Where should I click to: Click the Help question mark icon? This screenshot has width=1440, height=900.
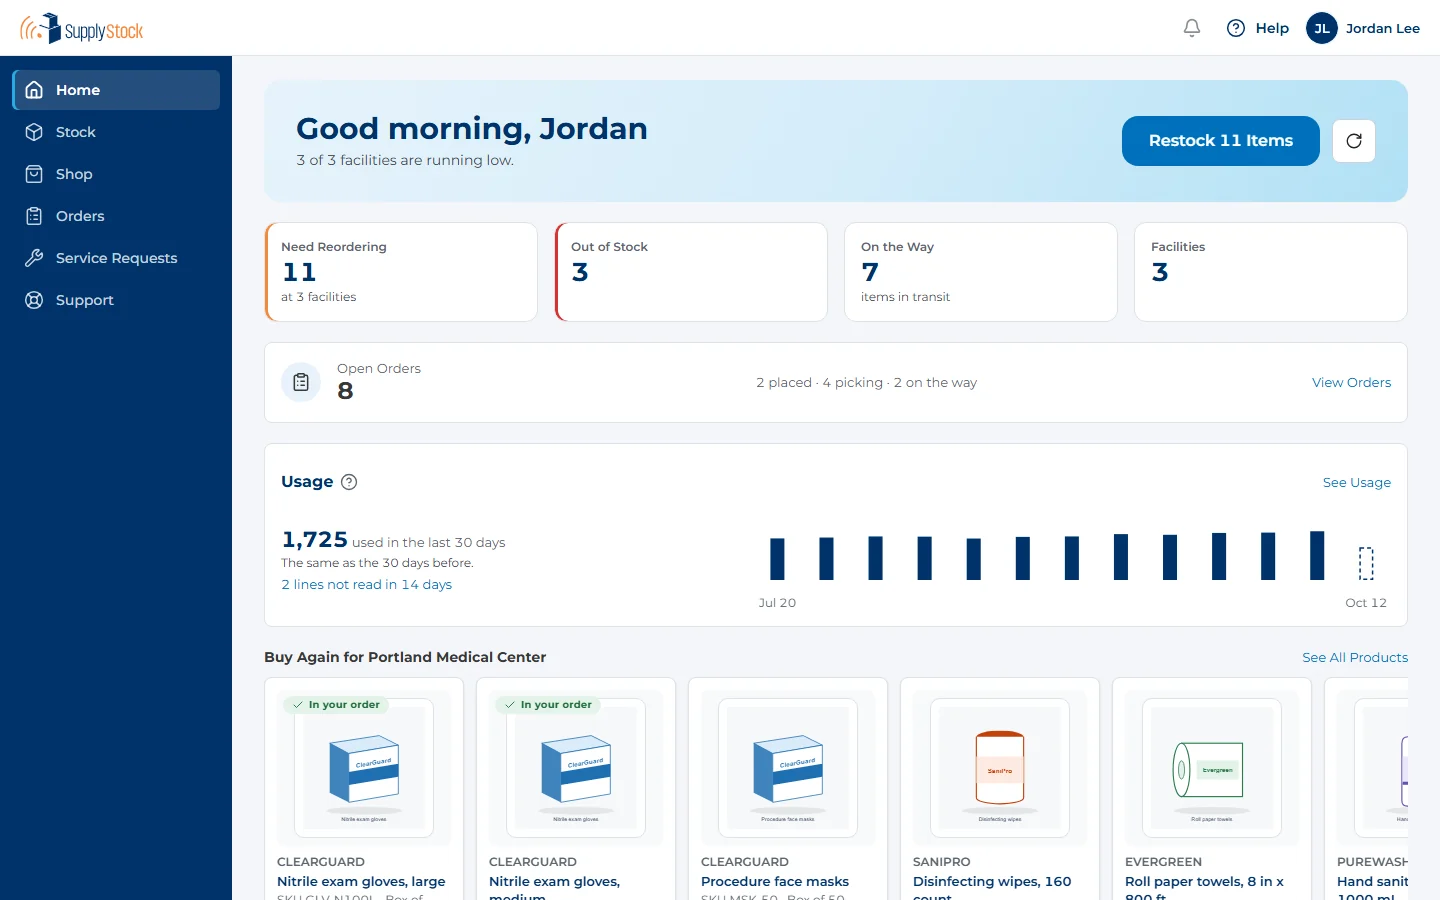point(1236,28)
